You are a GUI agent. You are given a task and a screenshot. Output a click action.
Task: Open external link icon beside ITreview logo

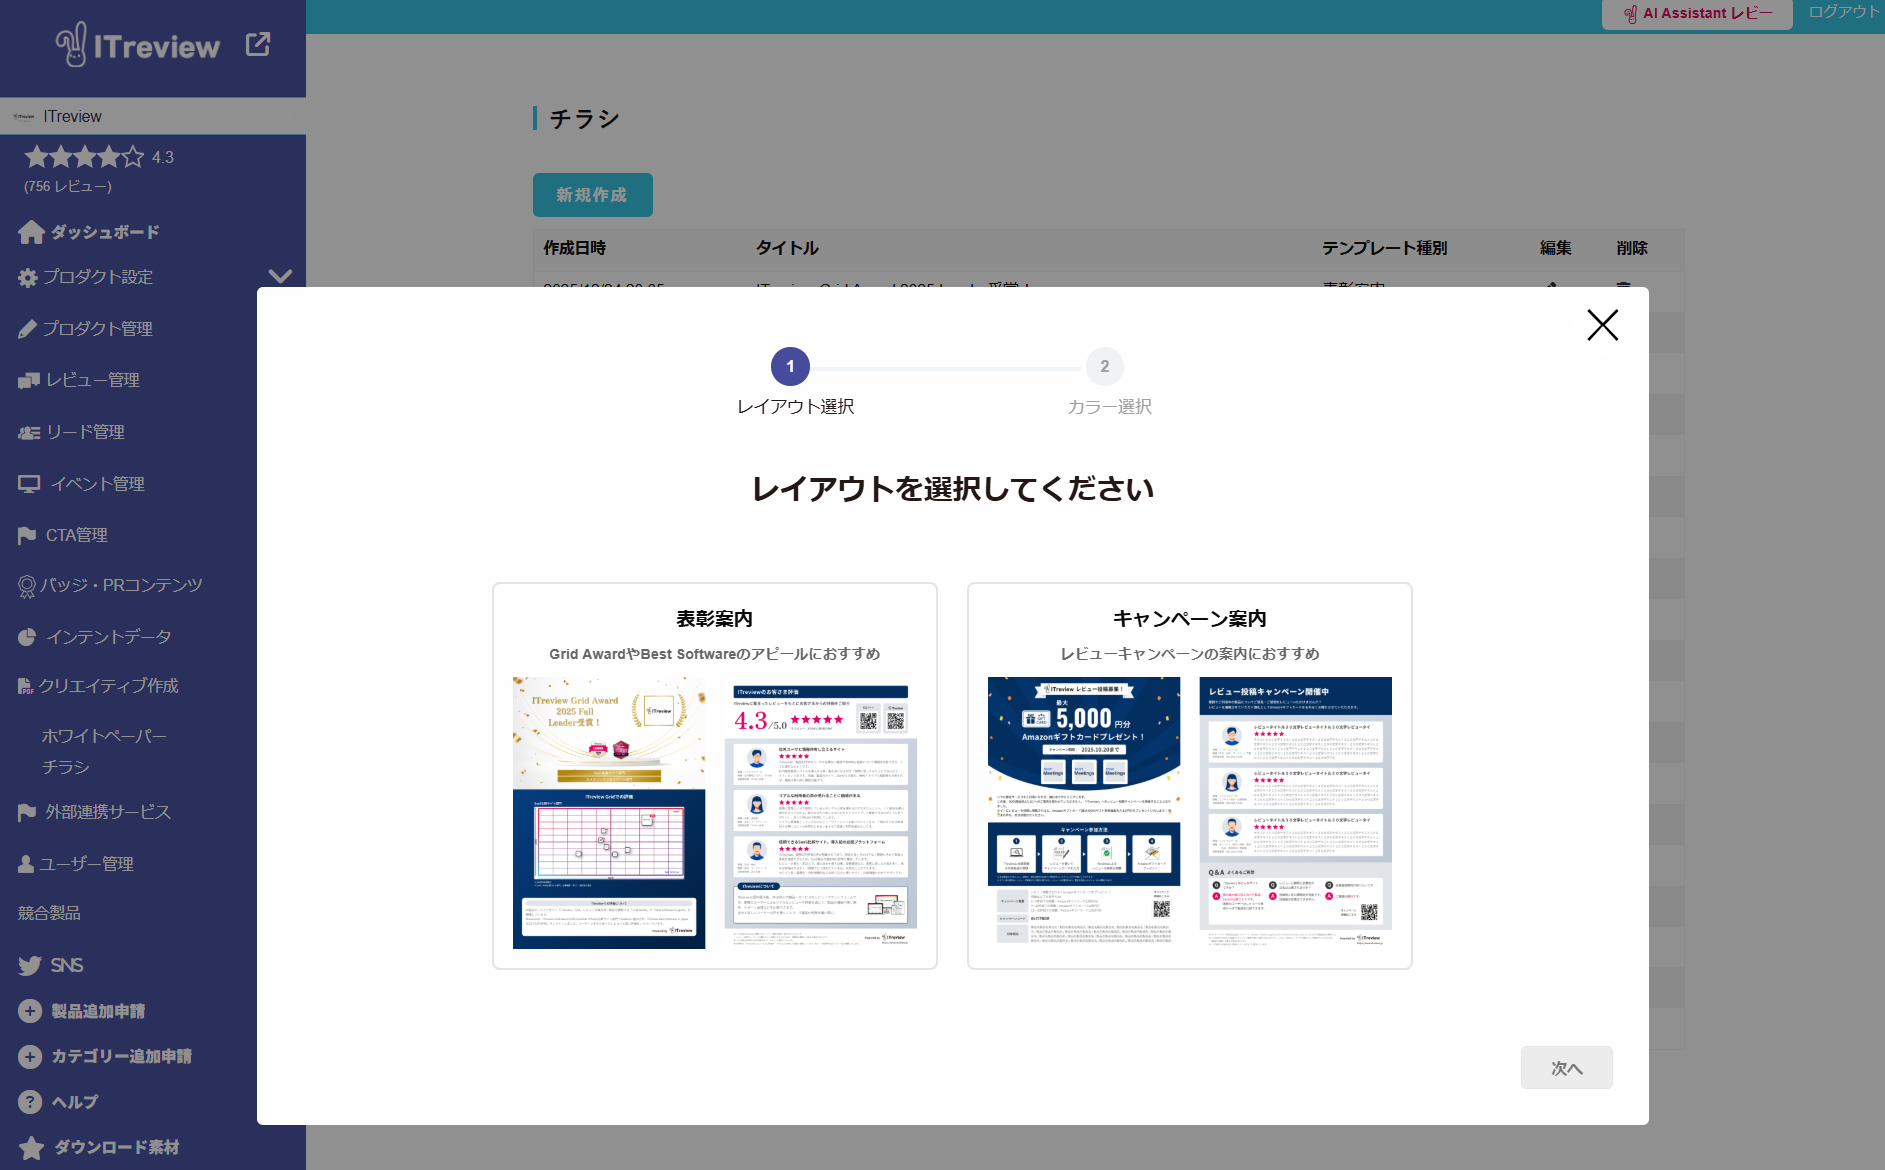coord(258,44)
